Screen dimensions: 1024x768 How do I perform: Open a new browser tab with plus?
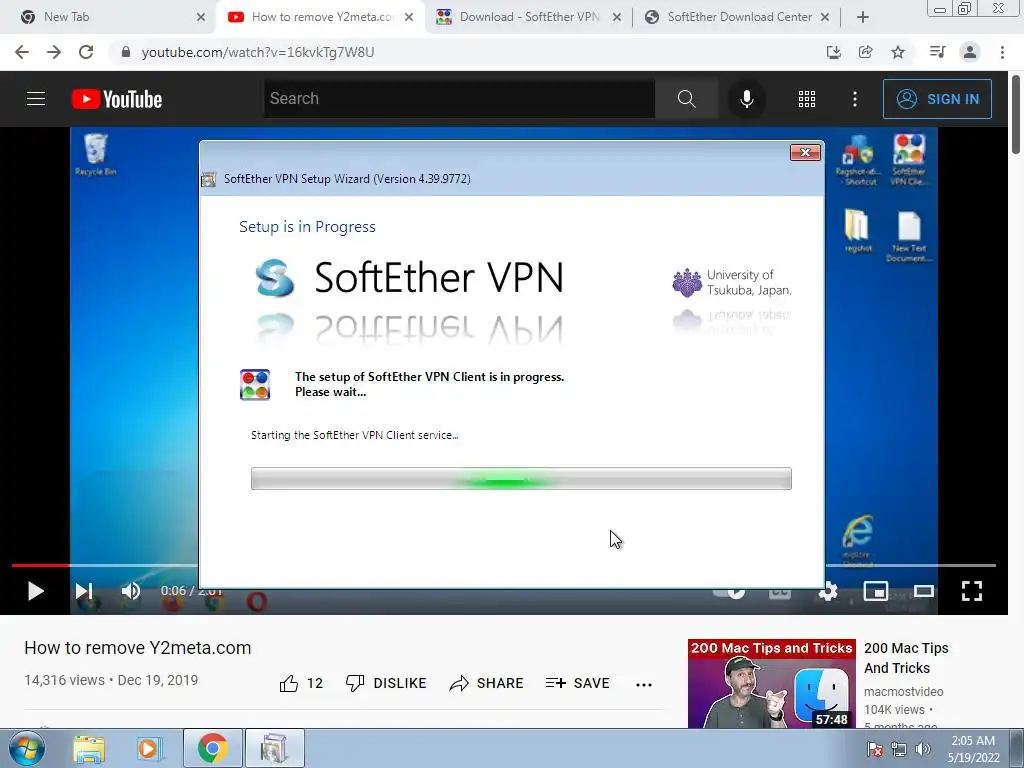[863, 17]
